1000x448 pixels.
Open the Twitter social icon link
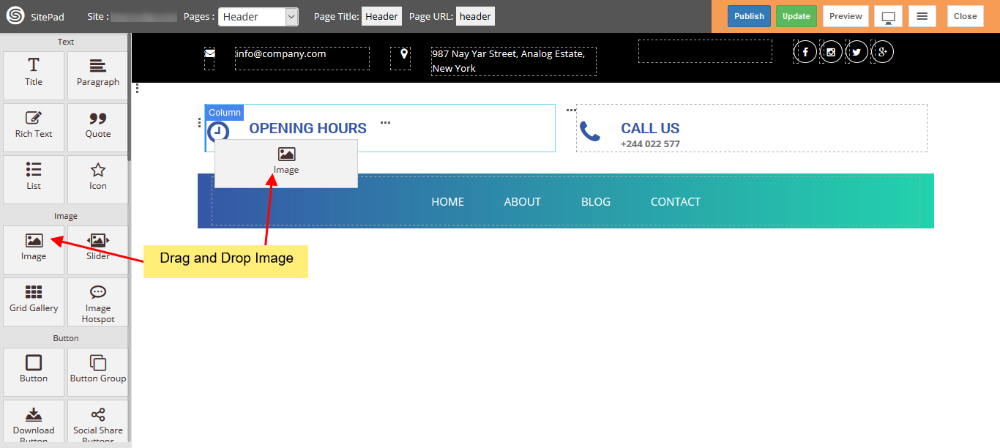pos(857,52)
